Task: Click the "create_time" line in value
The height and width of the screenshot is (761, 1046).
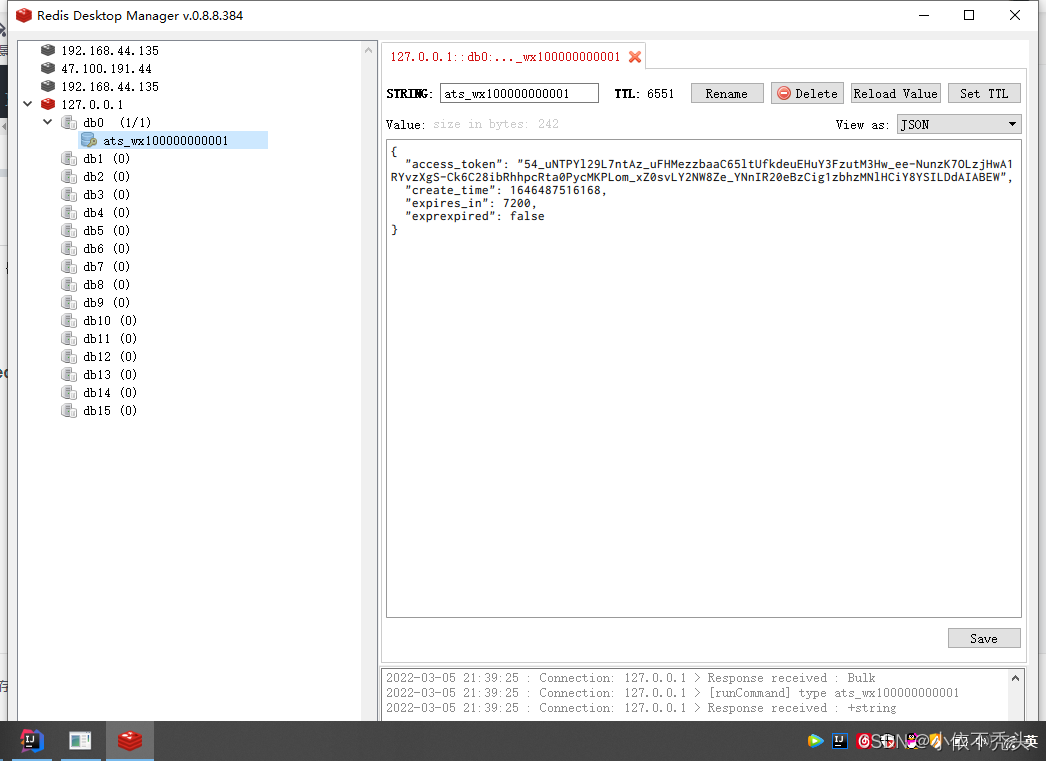Action: [x=506, y=190]
